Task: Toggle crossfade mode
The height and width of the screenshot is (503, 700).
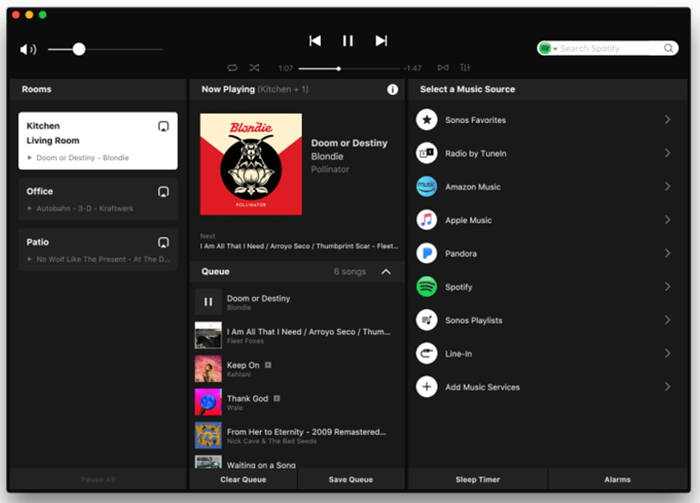Action: click(x=443, y=67)
